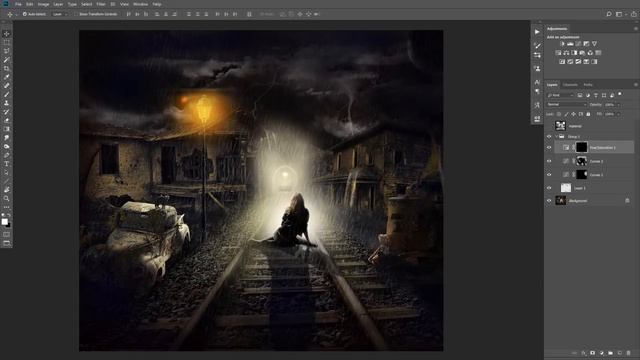
Task: Click the Opacity value field
Action: coord(609,104)
